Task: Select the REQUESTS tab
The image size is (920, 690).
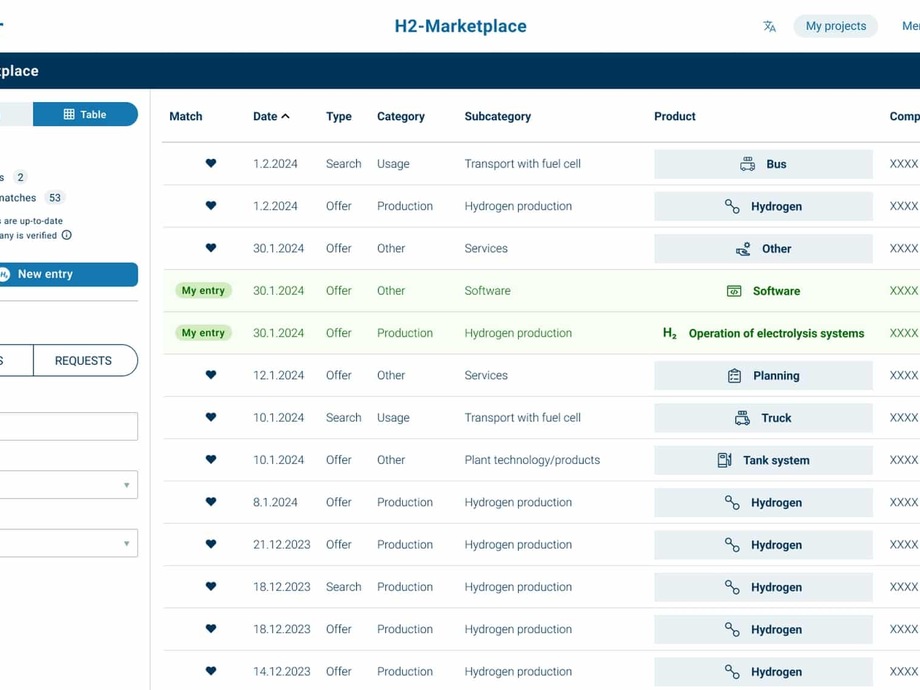Action: (84, 361)
